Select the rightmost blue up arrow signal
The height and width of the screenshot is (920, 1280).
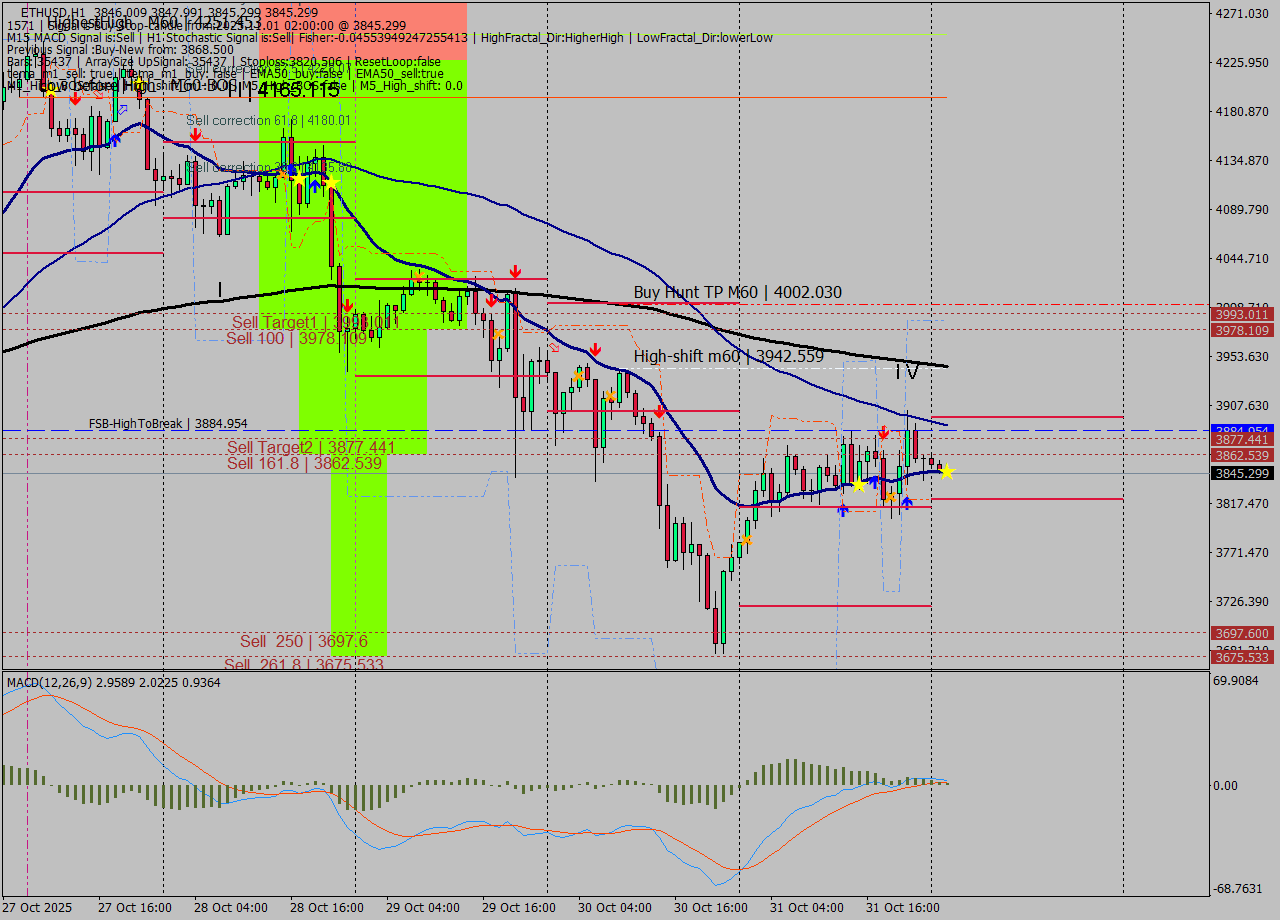[x=906, y=502]
